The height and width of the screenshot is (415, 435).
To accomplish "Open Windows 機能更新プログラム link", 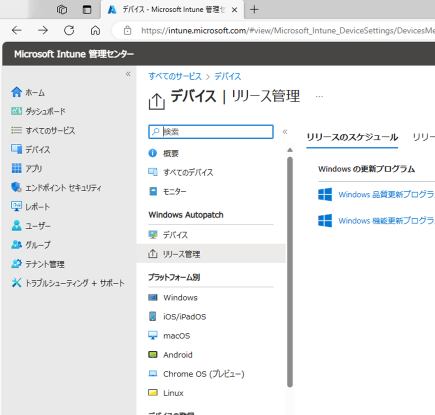I will (x=387, y=221).
